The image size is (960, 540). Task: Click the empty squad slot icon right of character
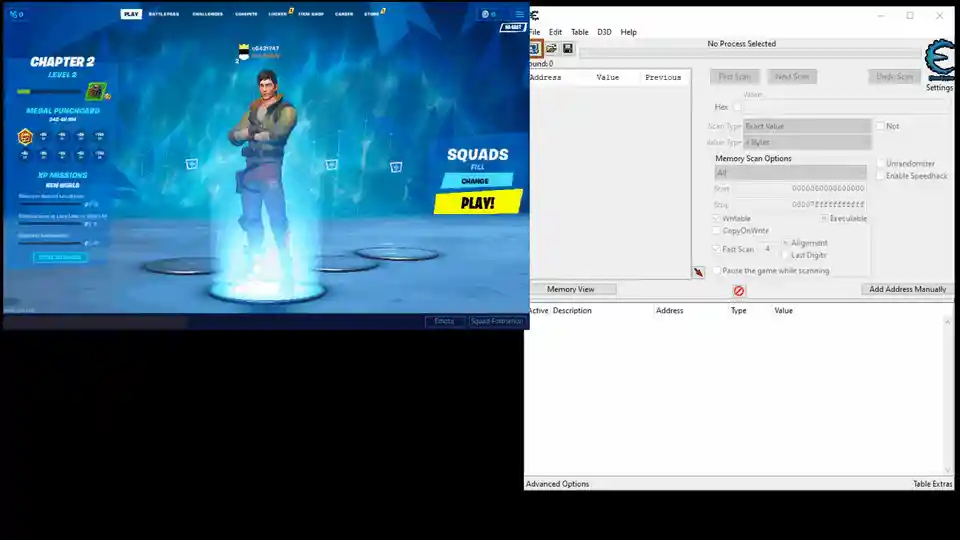331,165
